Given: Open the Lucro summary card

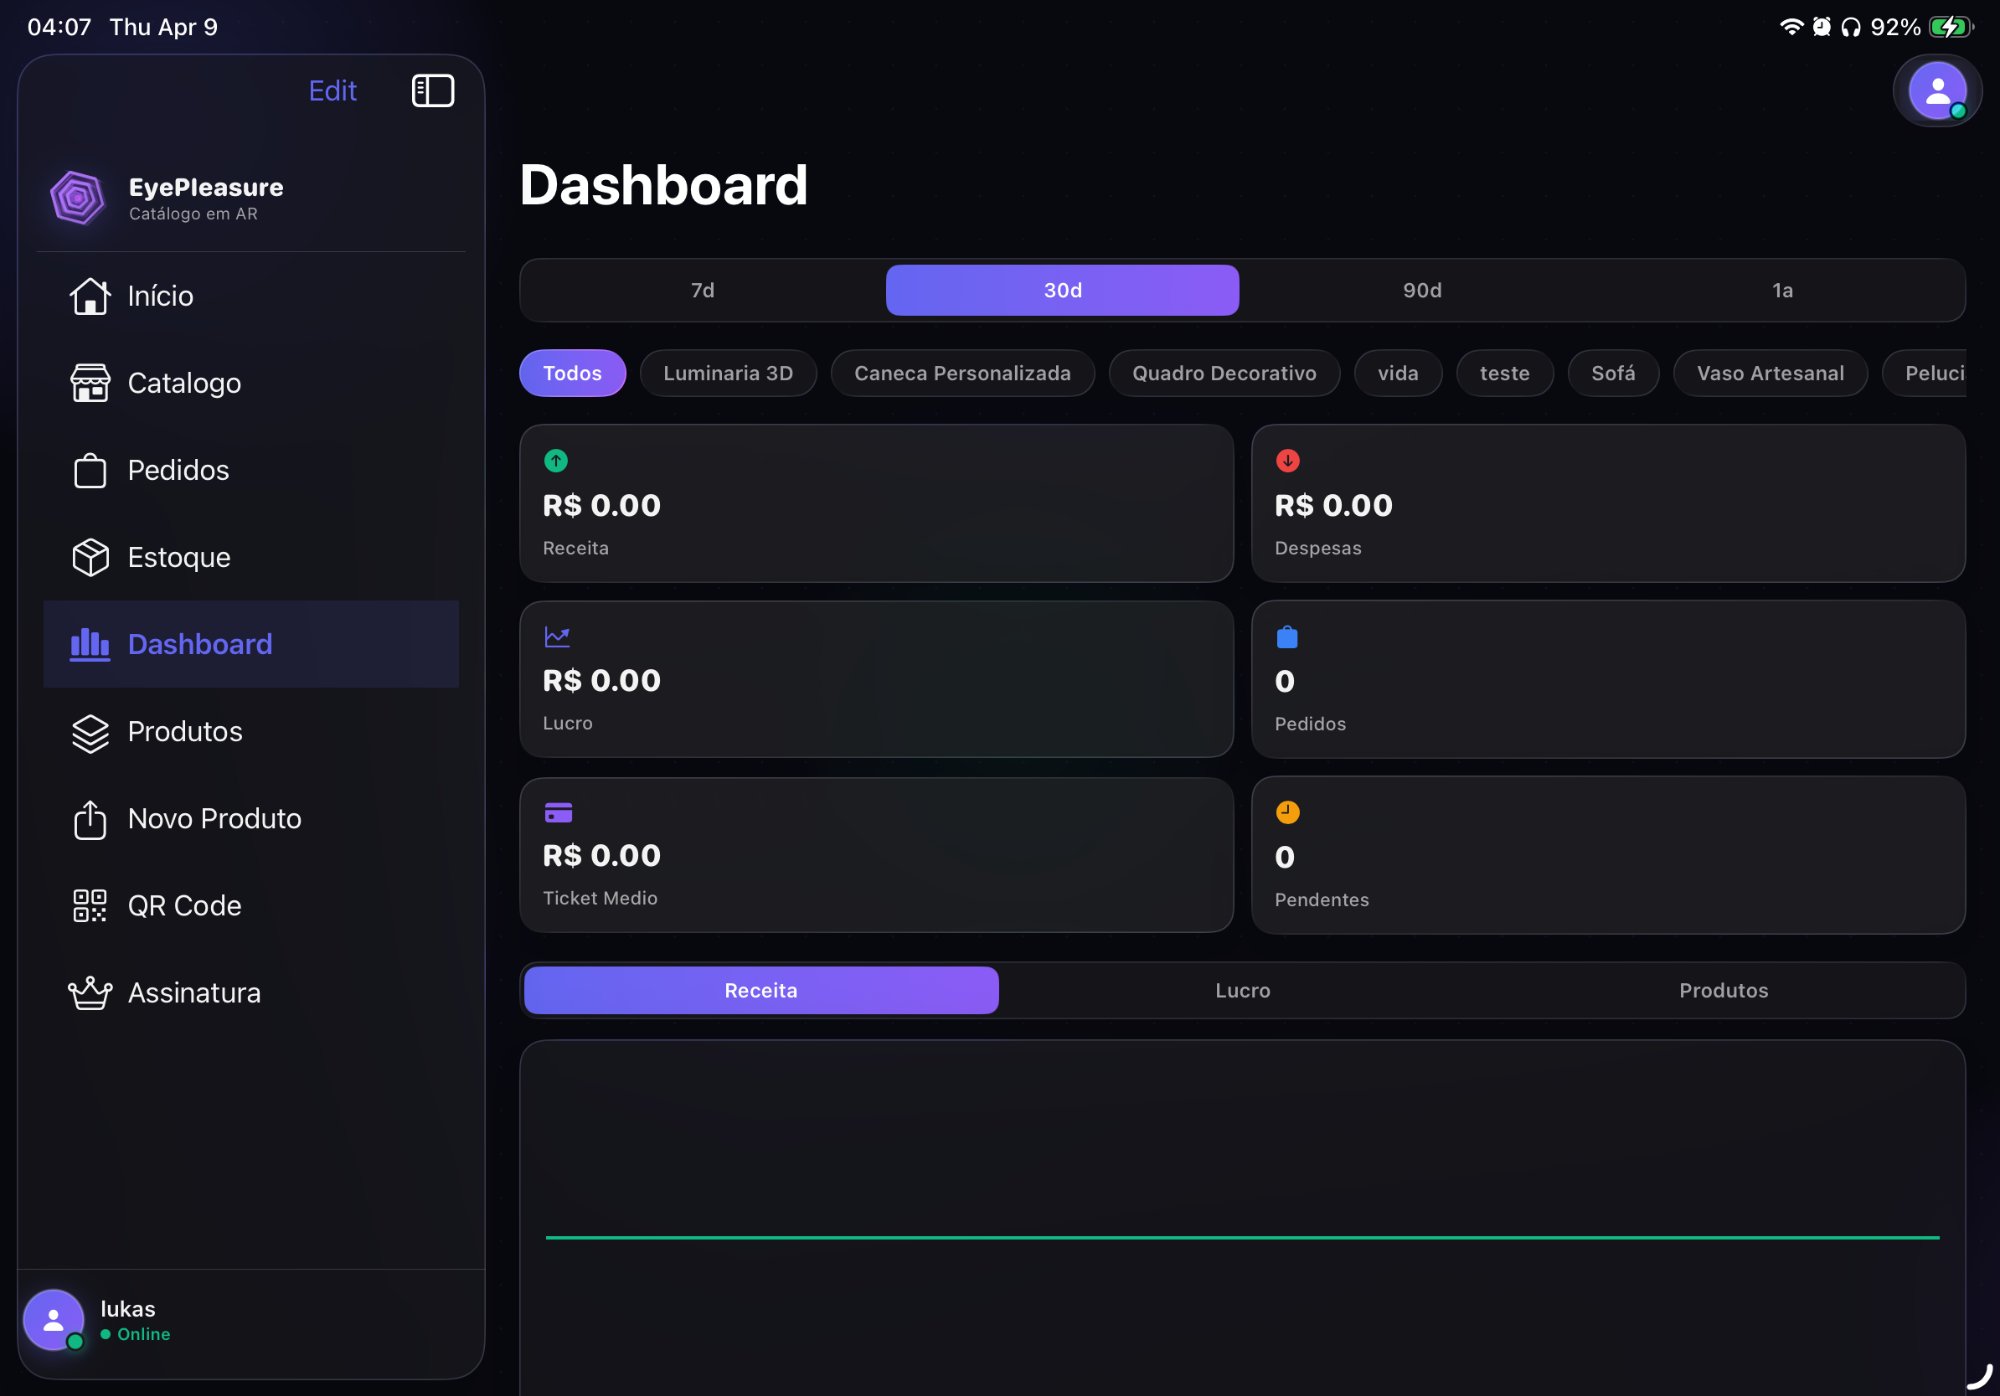Looking at the screenshot, I should click(876, 679).
